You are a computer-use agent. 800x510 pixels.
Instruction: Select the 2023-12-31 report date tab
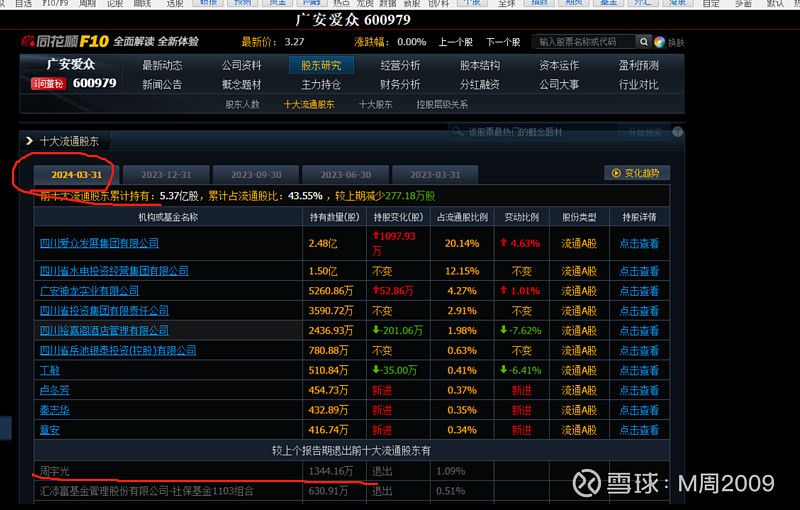166,174
